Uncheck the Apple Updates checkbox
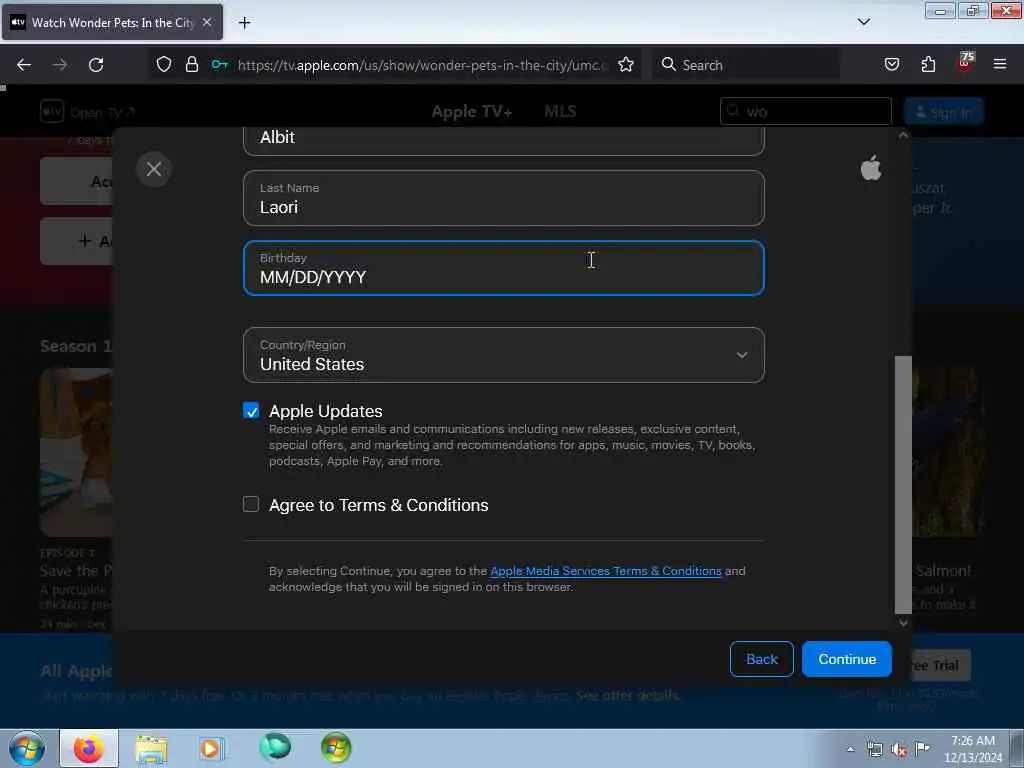The image size is (1024, 768). tap(251, 411)
